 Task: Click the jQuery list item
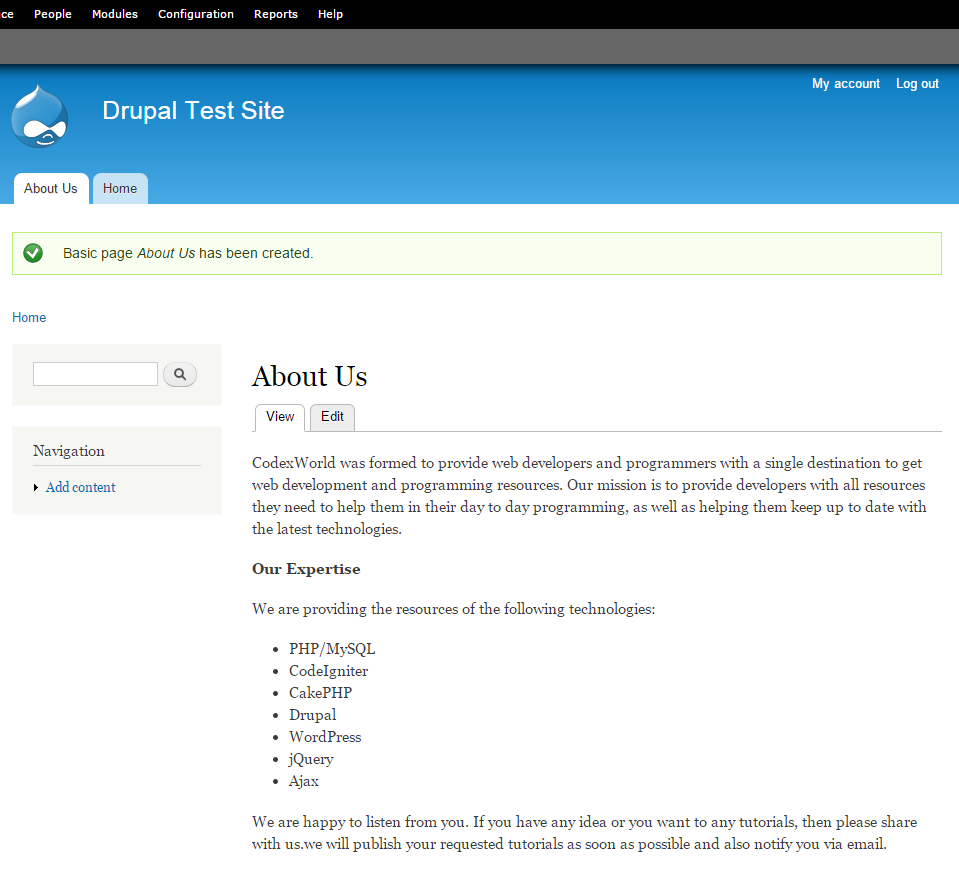[x=311, y=759]
